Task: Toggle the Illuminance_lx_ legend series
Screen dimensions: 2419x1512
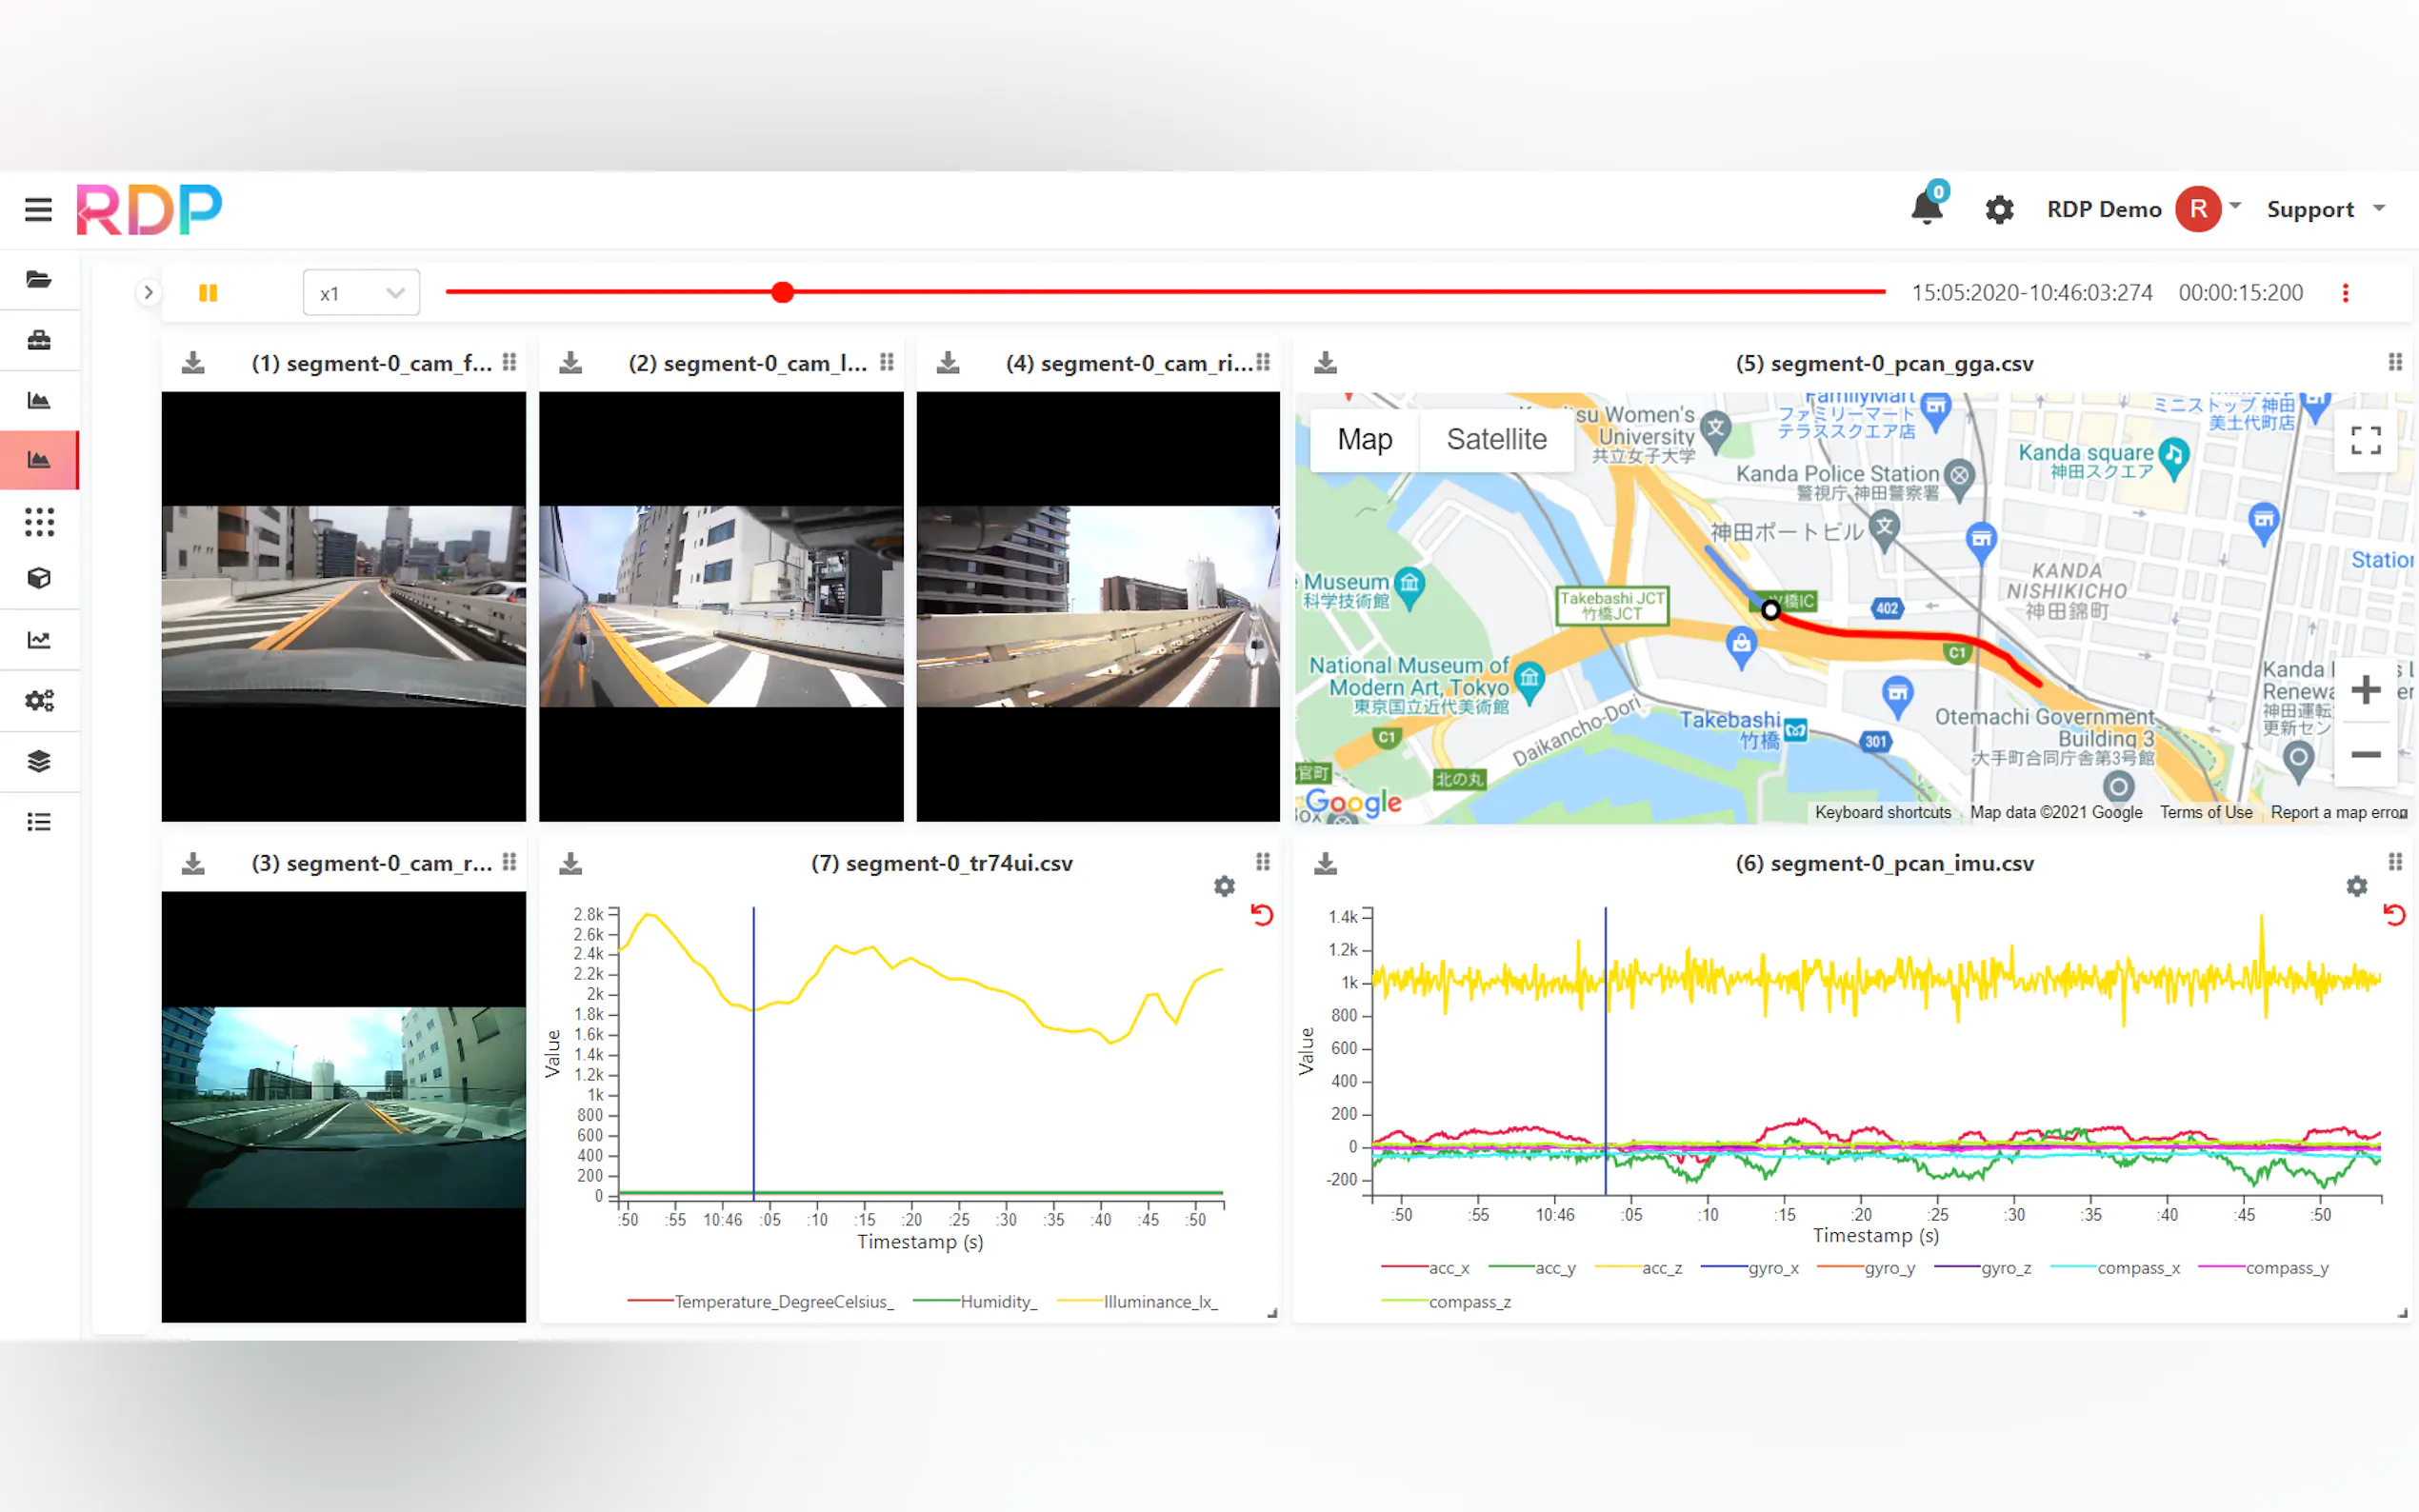Action: [x=1160, y=1301]
